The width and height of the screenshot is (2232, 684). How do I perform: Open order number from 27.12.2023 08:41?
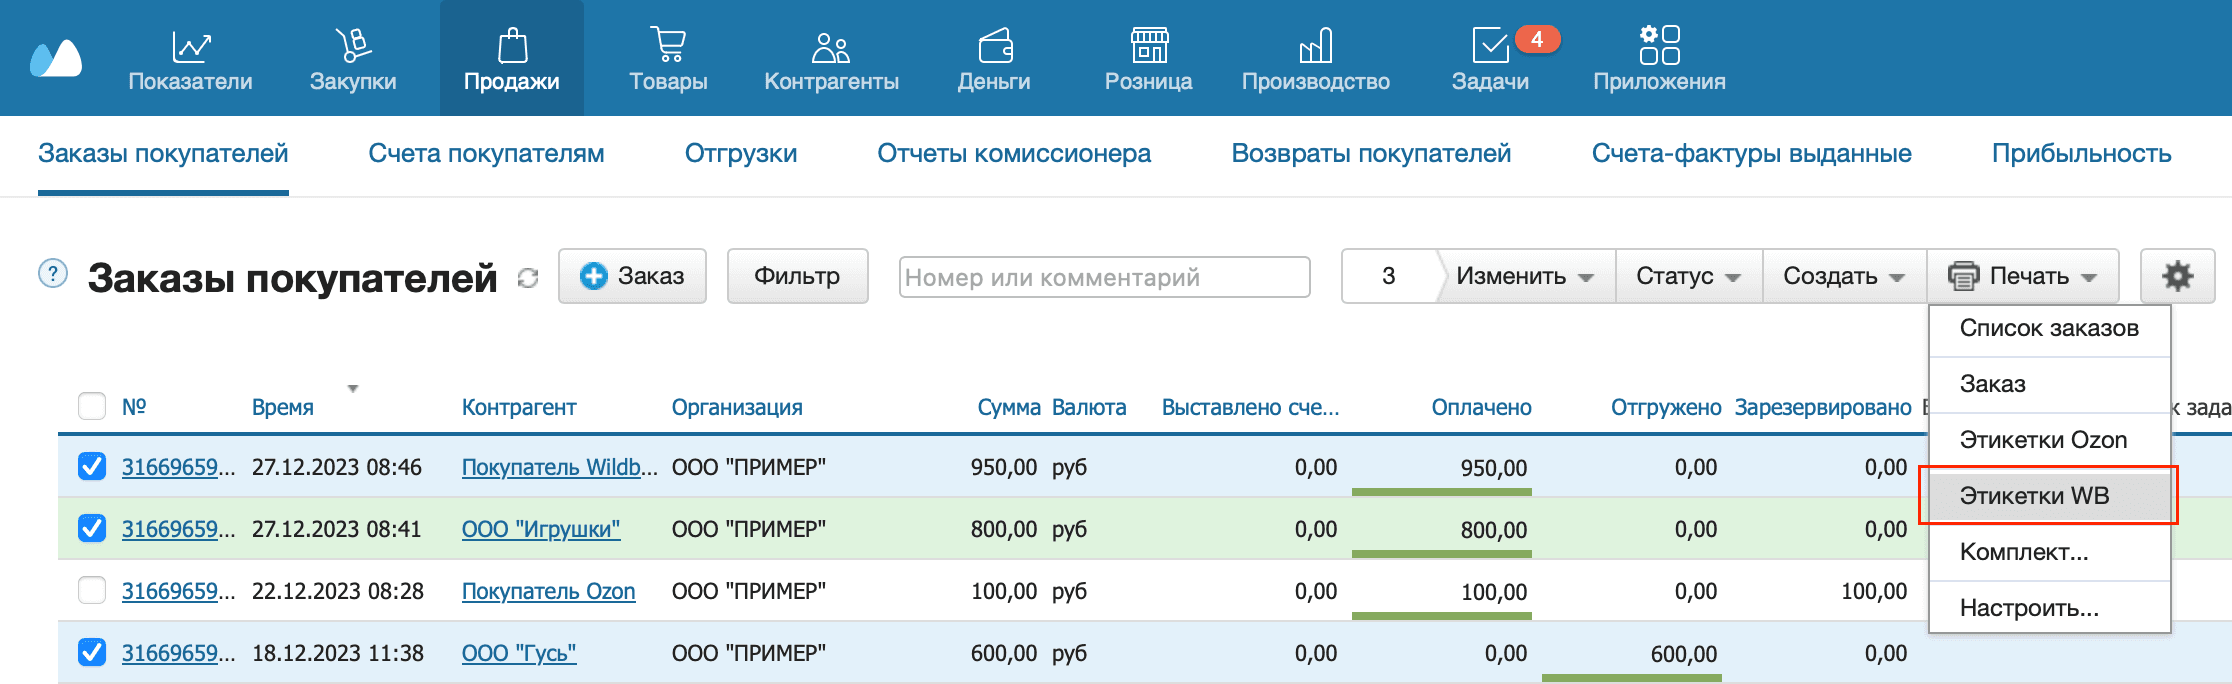tap(178, 529)
